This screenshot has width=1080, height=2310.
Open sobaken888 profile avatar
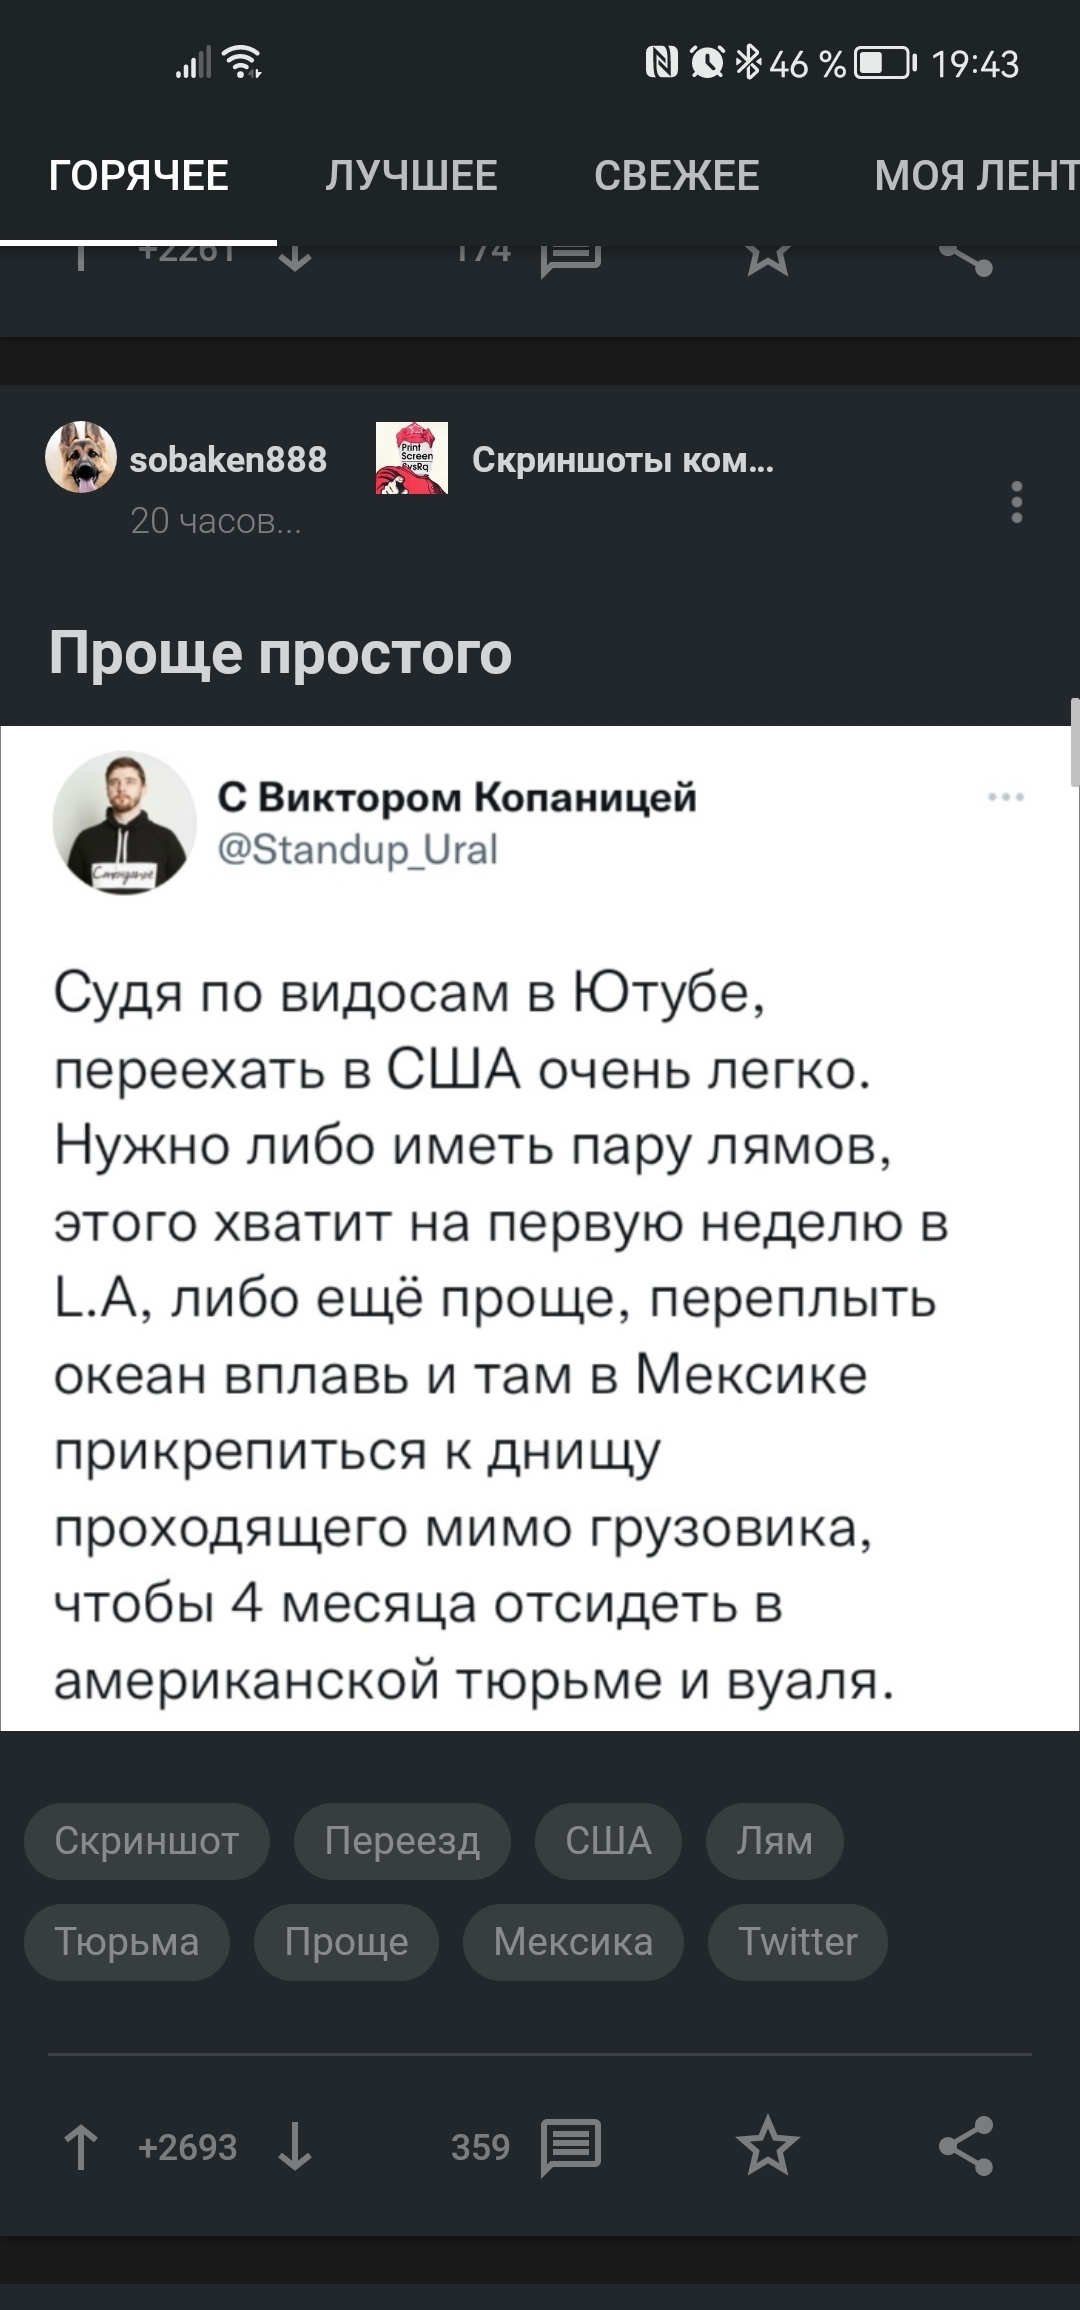[x=81, y=458]
